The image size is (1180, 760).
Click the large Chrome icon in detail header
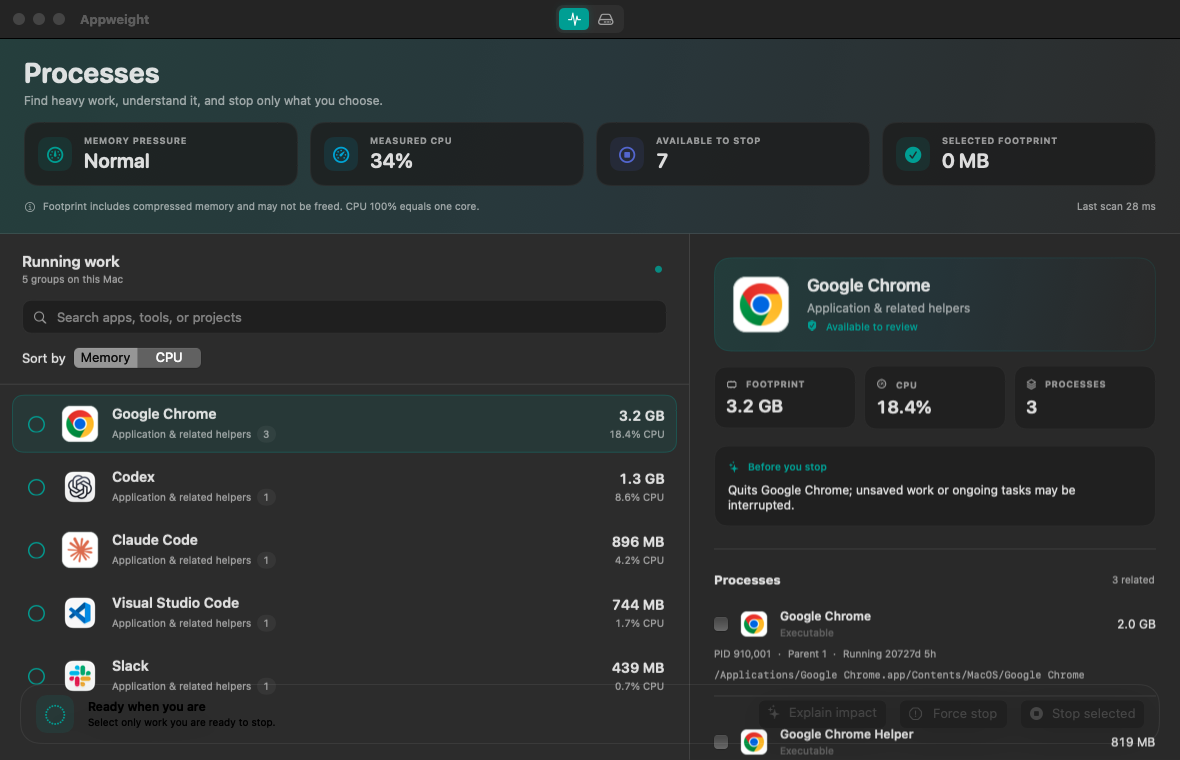coord(761,305)
